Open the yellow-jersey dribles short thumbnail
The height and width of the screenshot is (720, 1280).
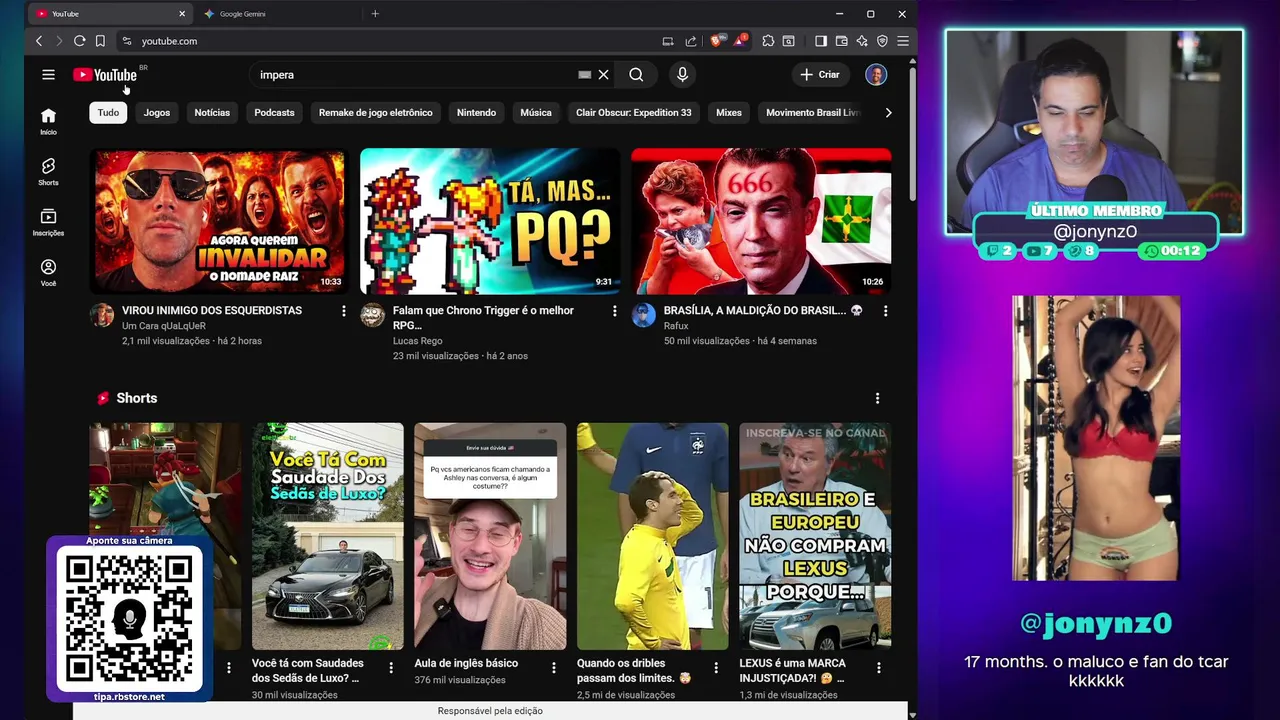coord(653,536)
